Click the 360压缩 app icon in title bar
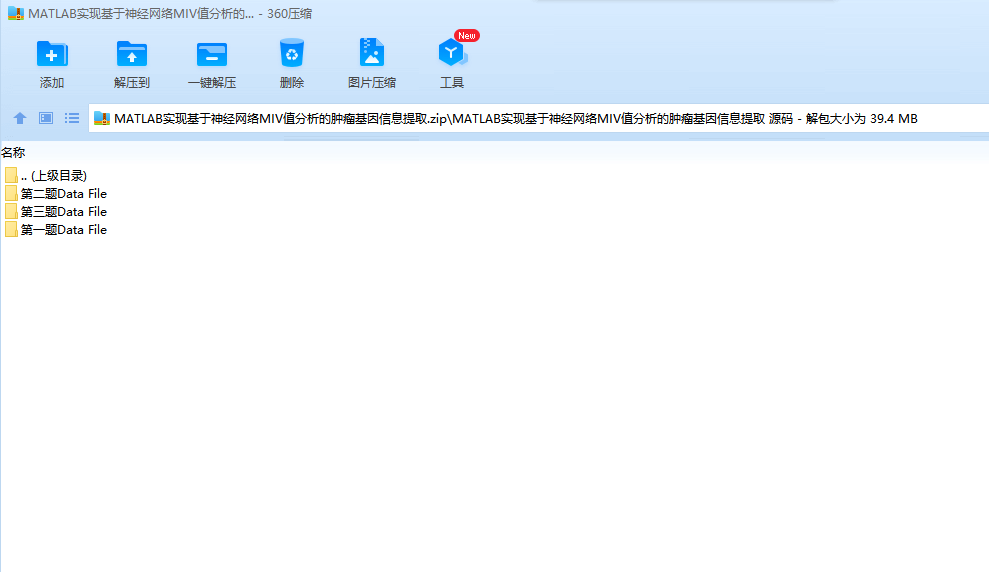The height and width of the screenshot is (572, 989). click(16, 14)
